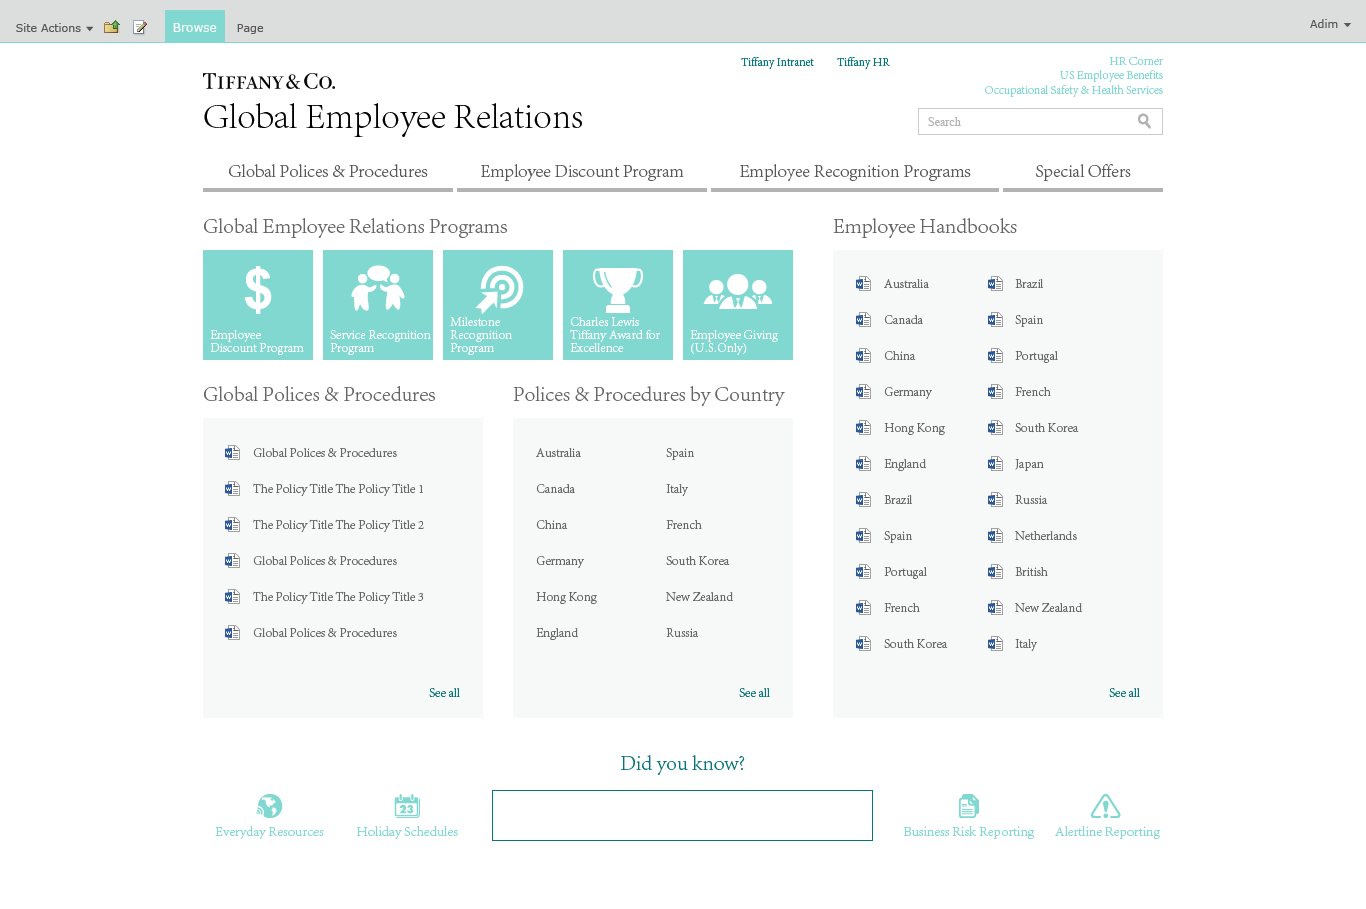
Task: Click the Employee Discount Program dollar tile
Action: tap(258, 305)
